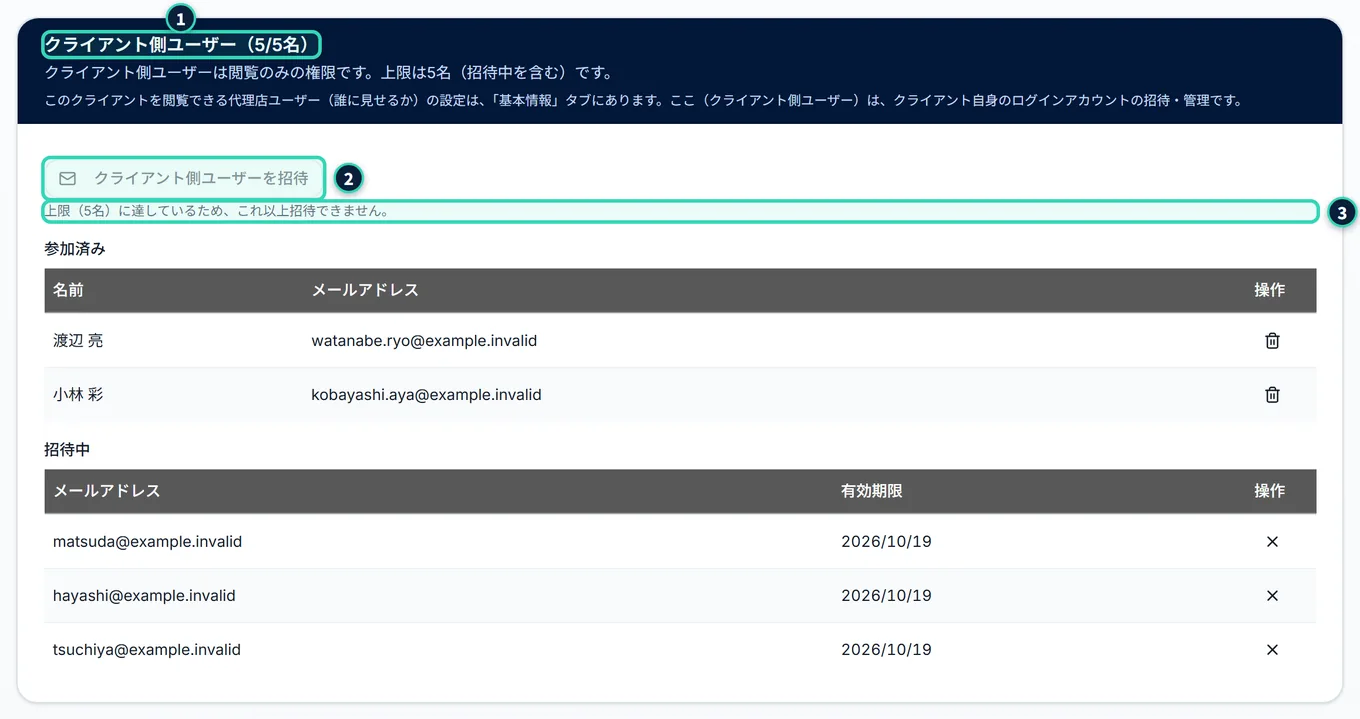Click 名前 column header in 参加済み table
Image resolution: width=1360 pixels, height=719 pixels.
(x=68, y=290)
